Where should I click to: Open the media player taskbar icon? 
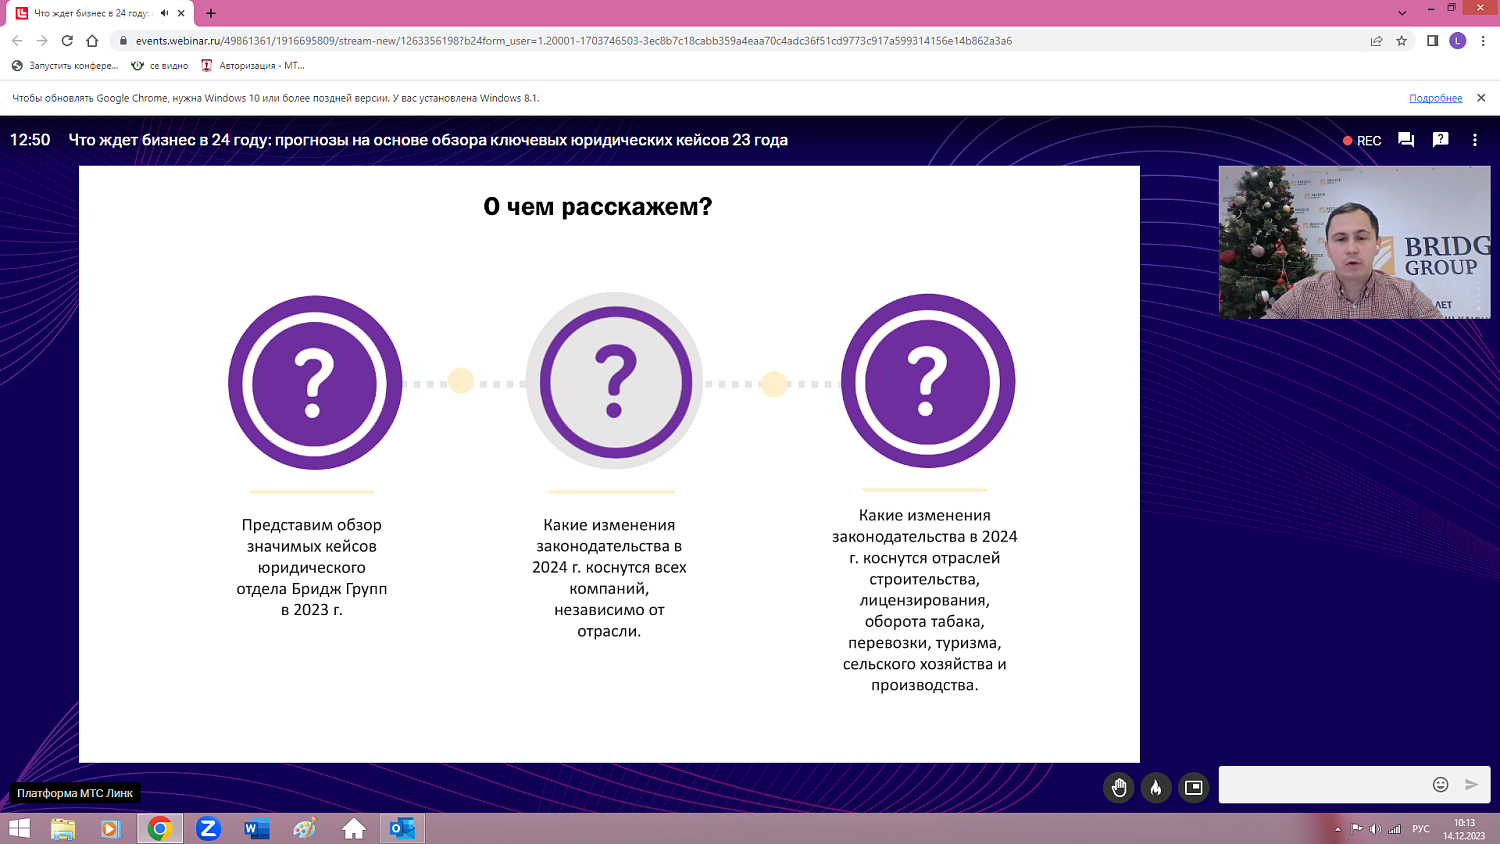tap(110, 828)
